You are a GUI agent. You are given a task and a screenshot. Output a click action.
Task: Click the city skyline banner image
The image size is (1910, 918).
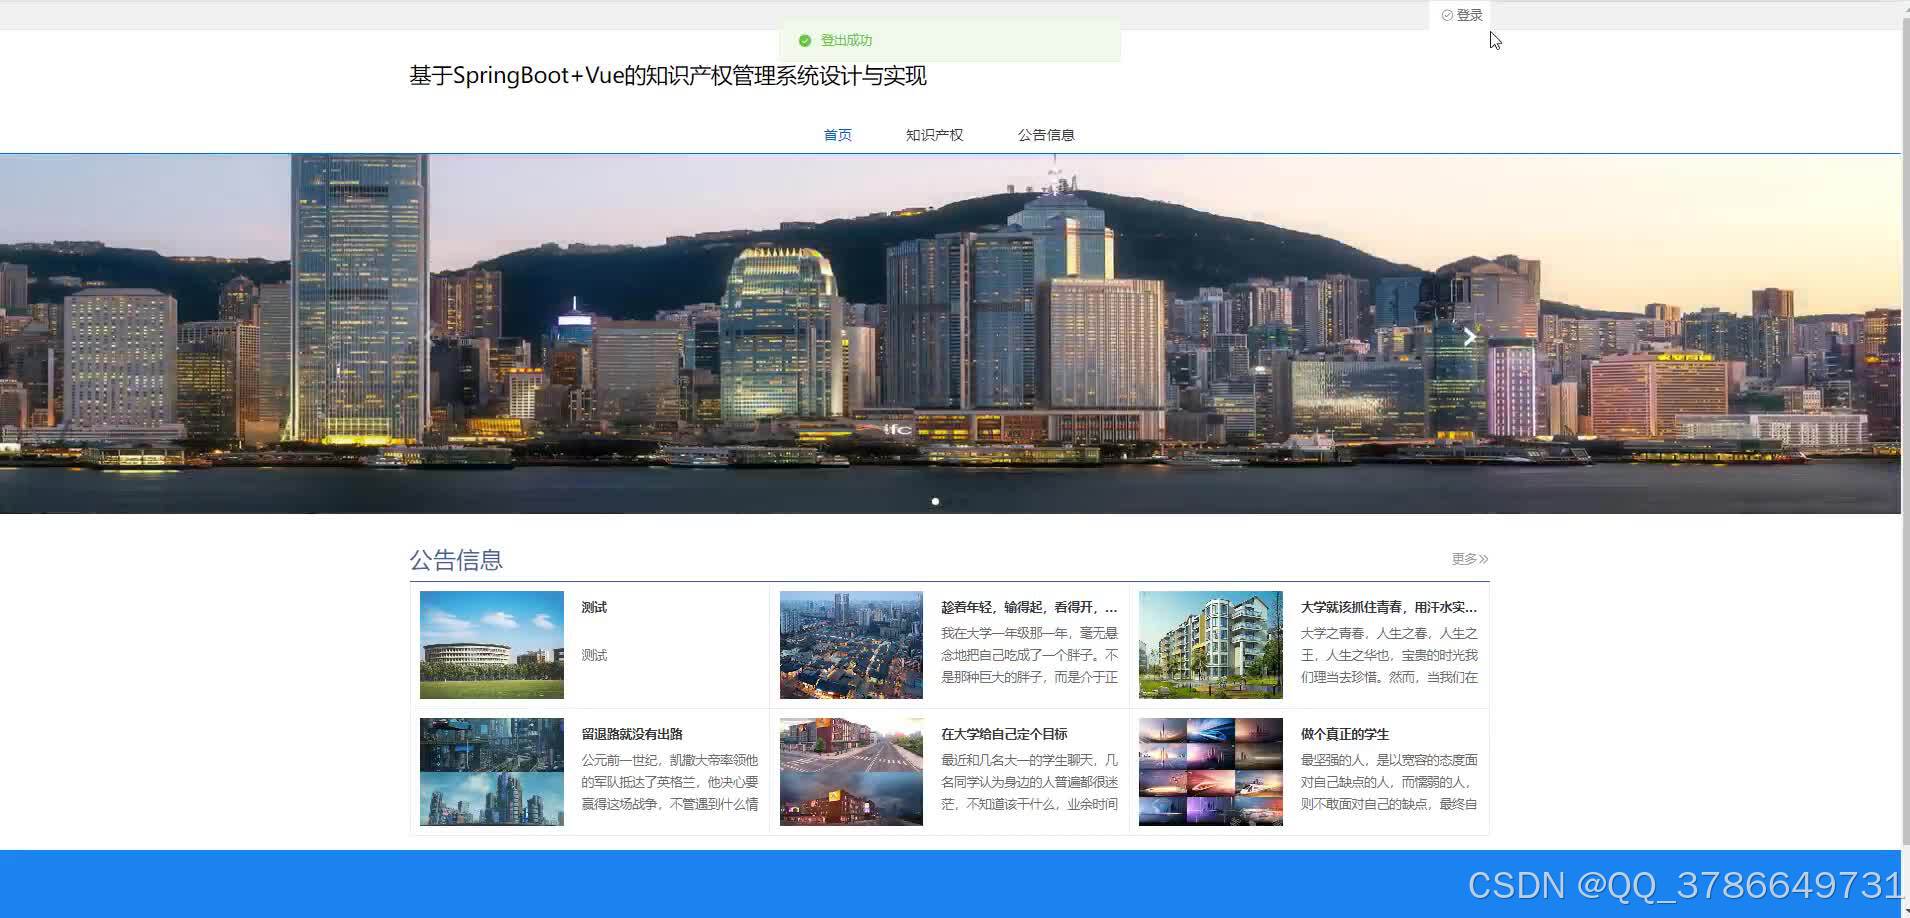(x=950, y=330)
